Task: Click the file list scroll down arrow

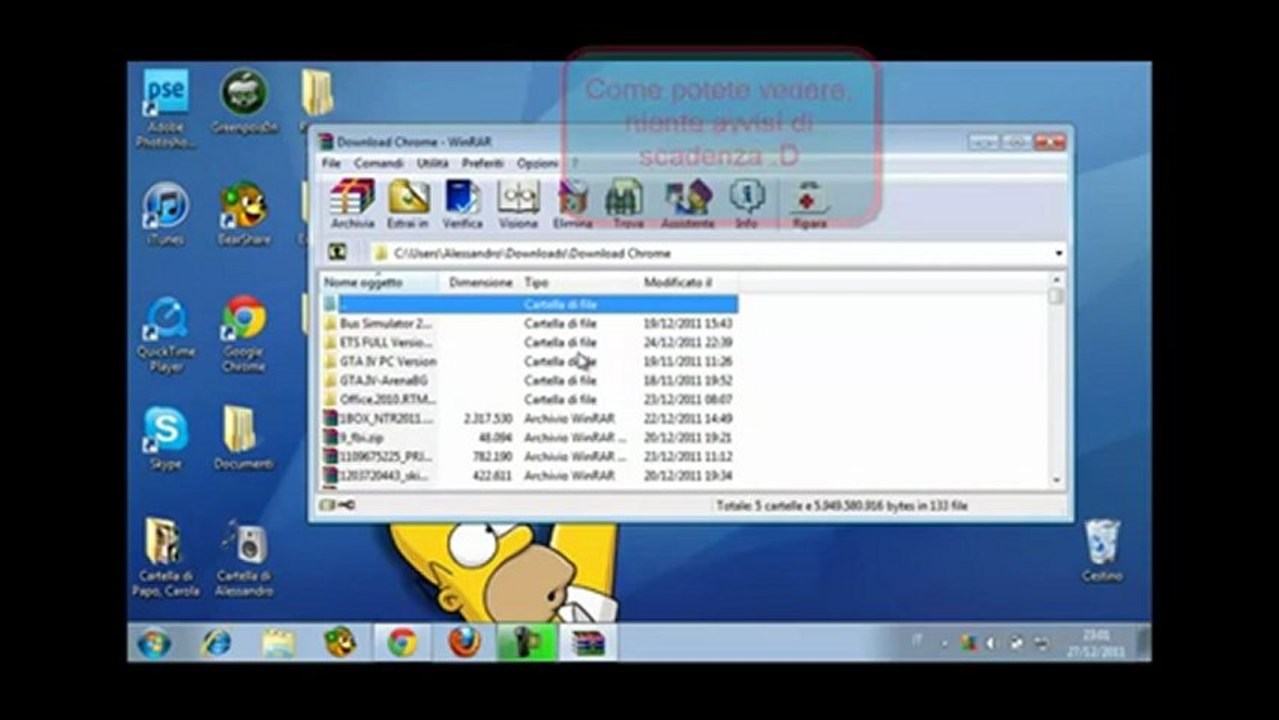Action: (1057, 481)
